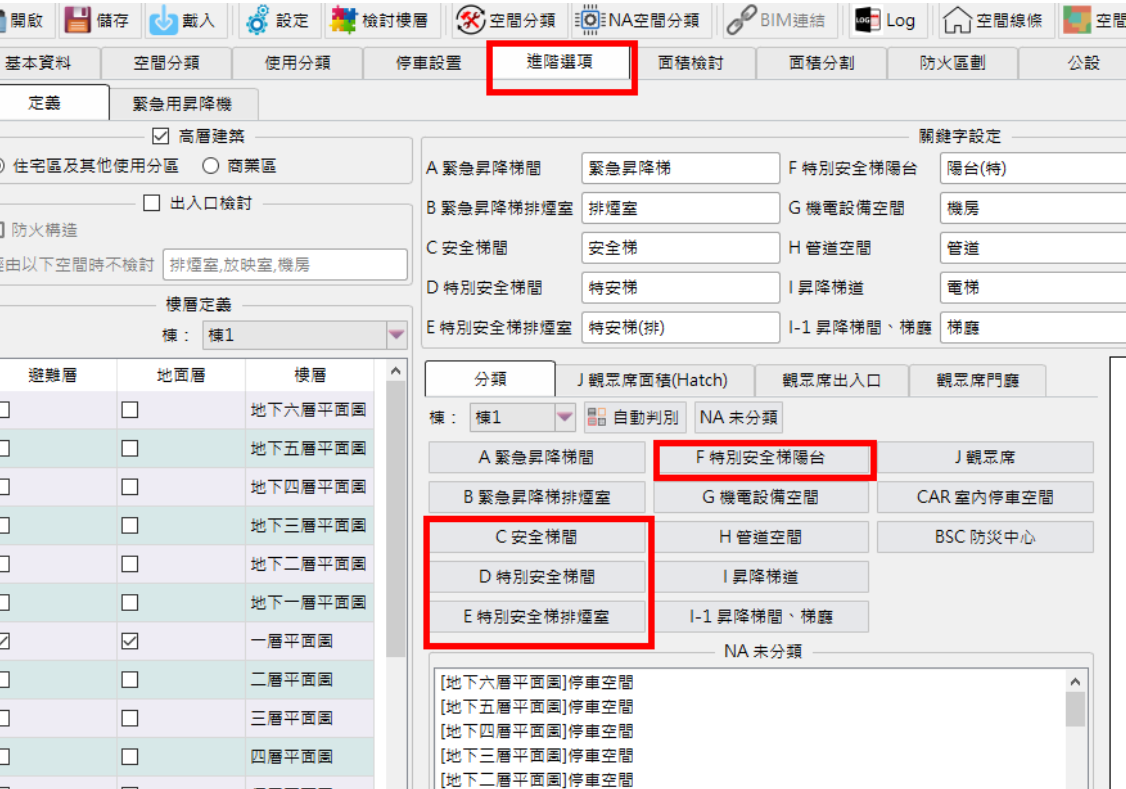
Task: Click the CAR 室內停車空間 button
Action: click(985, 497)
